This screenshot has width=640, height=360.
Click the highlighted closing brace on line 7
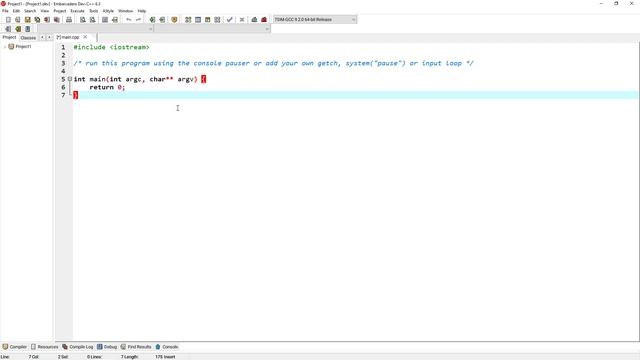(76, 95)
